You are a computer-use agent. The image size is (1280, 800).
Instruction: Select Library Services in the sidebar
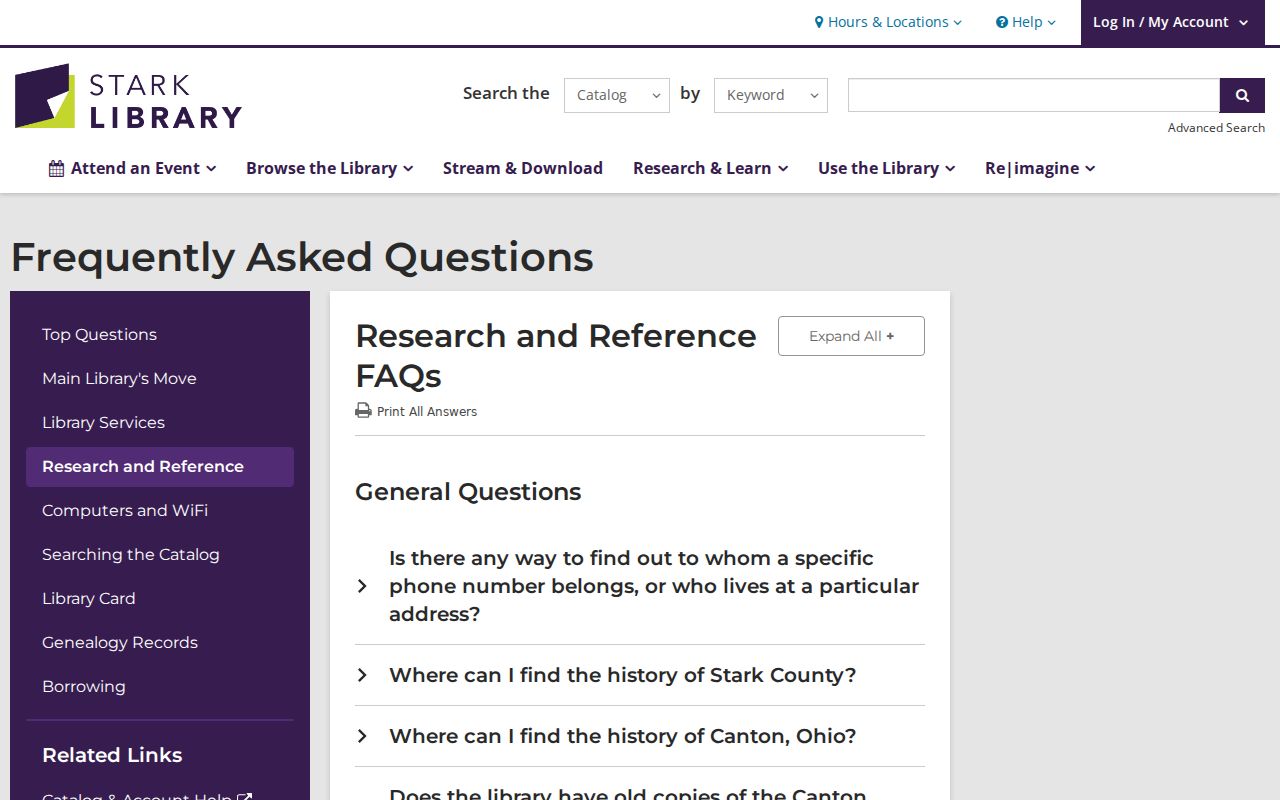click(x=160, y=423)
